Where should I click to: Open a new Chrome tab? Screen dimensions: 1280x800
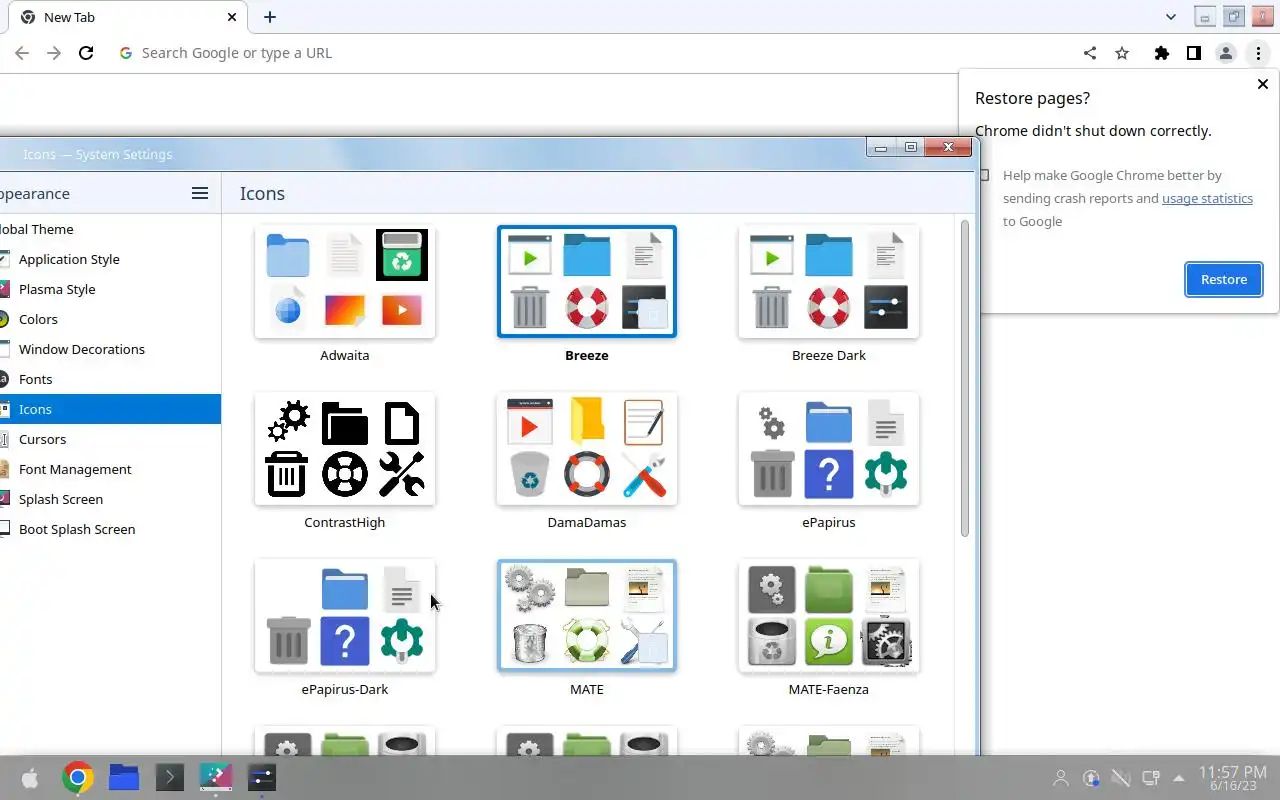point(270,17)
